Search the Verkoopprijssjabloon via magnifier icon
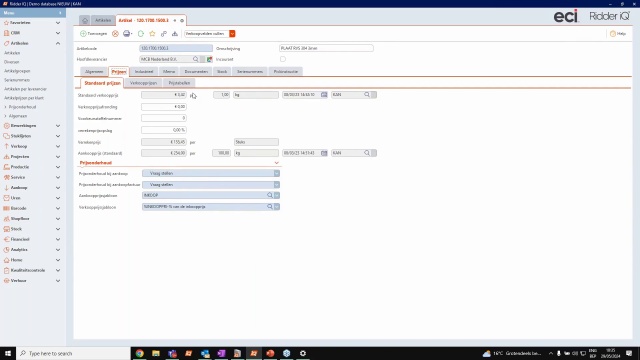This screenshot has width=640, height=360. coord(270,207)
